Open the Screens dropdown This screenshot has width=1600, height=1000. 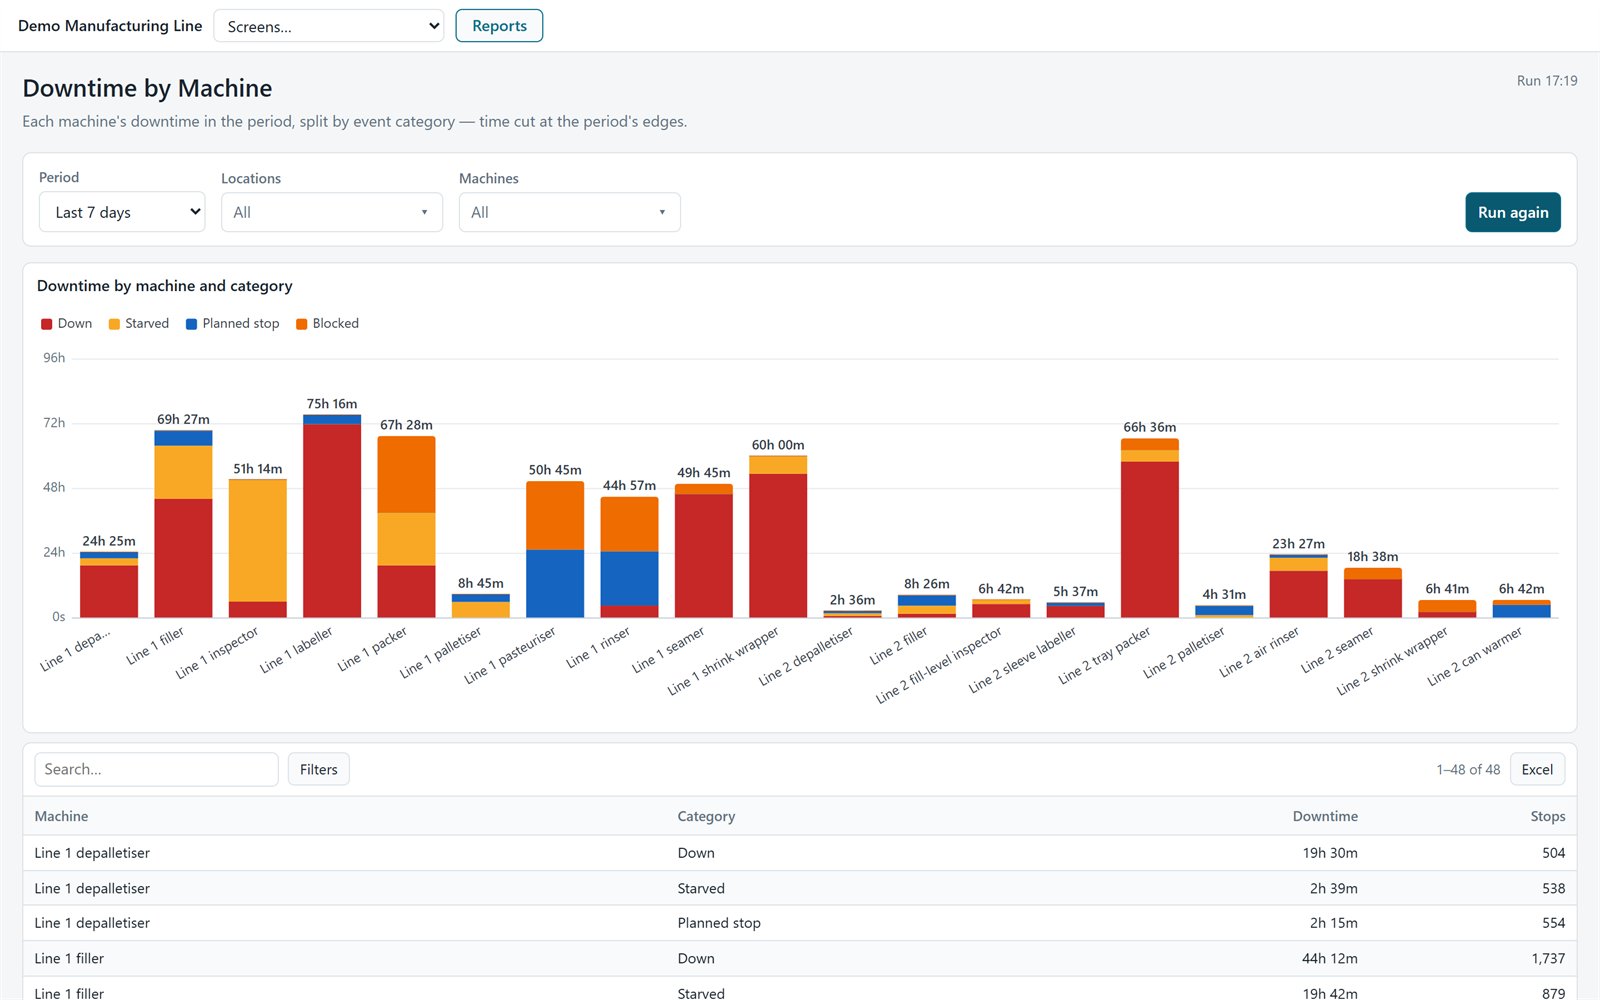tap(329, 26)
